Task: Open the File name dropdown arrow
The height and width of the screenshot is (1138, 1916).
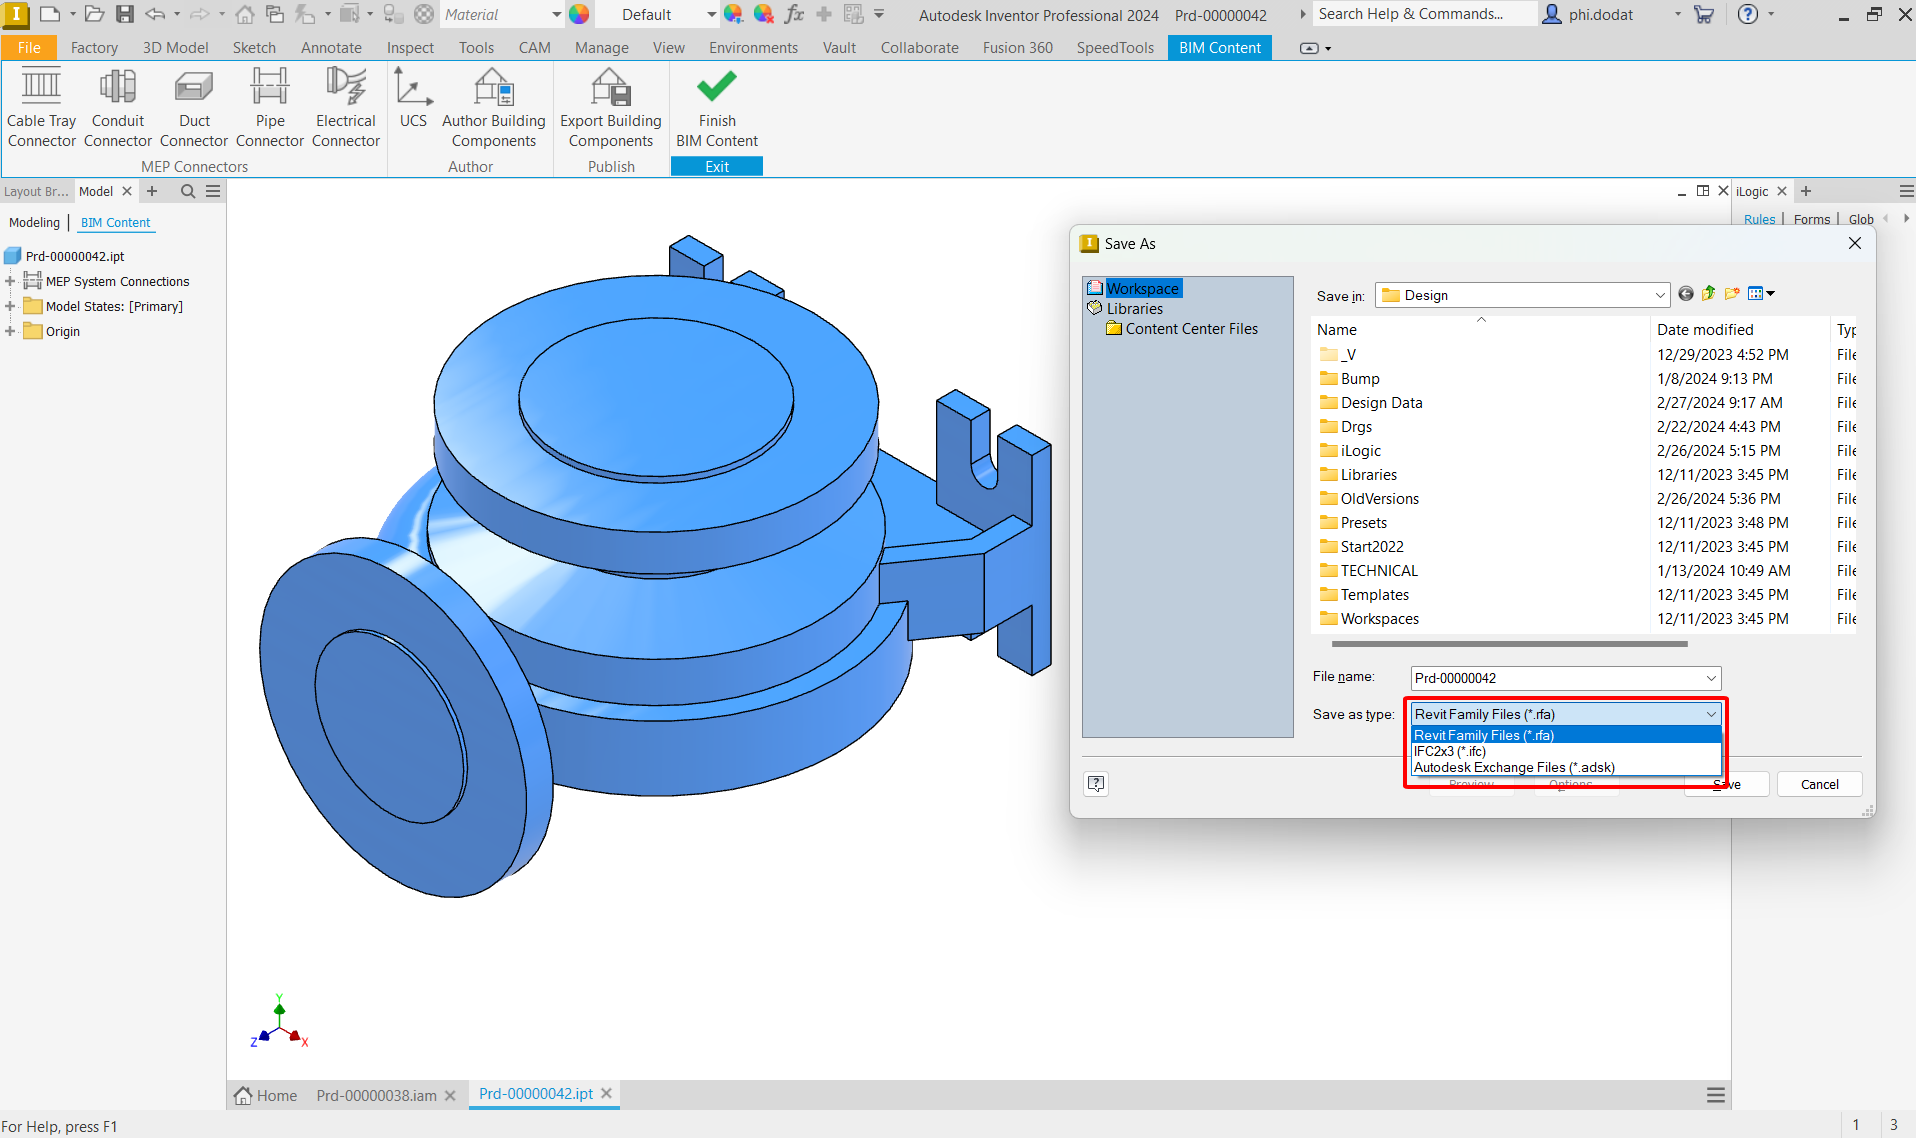Action: [x=1711, y=678]
